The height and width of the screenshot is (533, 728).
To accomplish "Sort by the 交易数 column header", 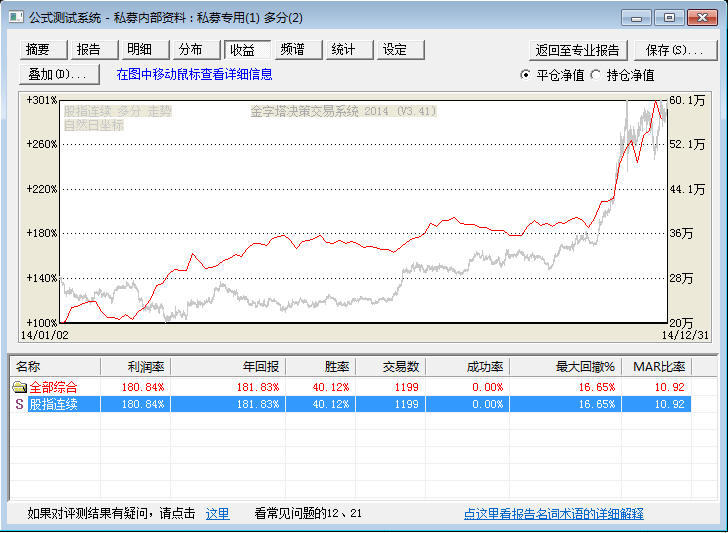I will (x=391, y=367).
